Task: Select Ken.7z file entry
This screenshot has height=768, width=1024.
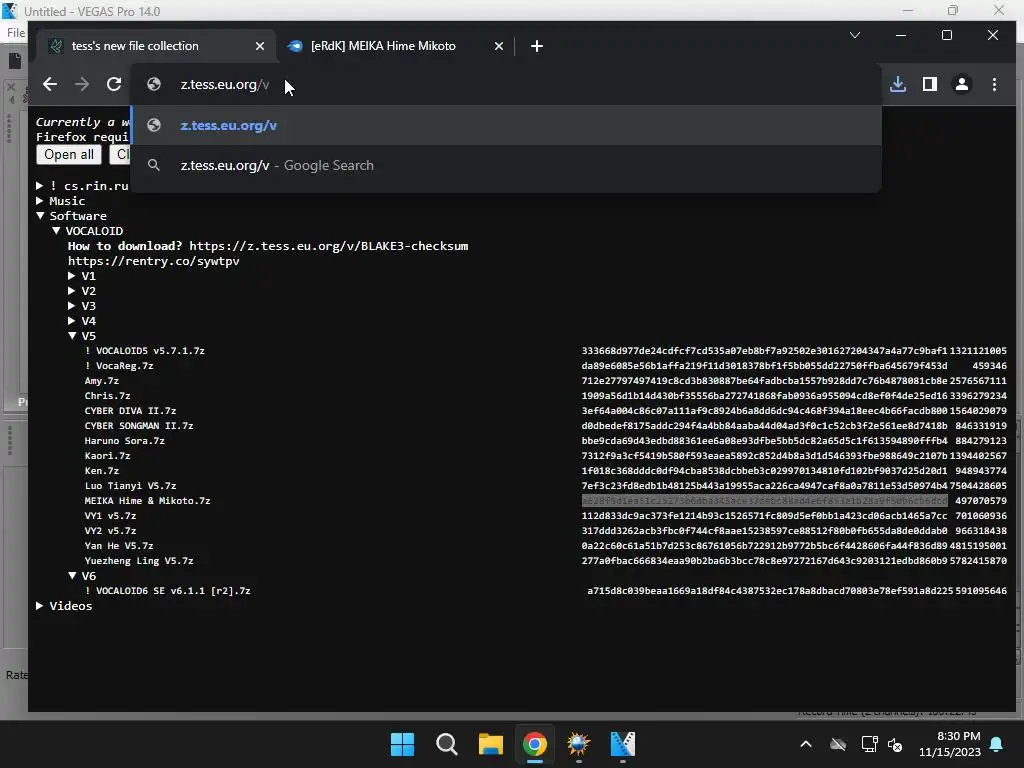Action: click(x=102, y=472)
